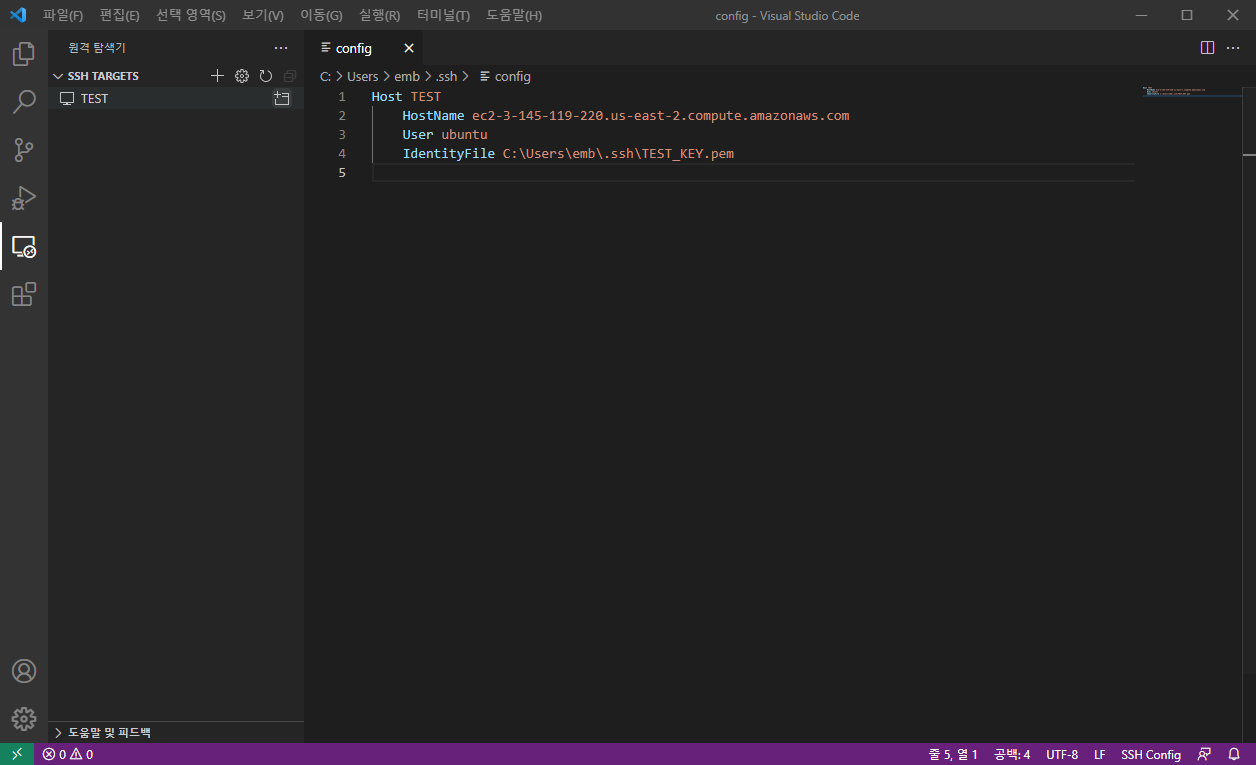Connect to TEST host in new window
The width and height of the screenshot is (1256, 765).
(282, 98)
